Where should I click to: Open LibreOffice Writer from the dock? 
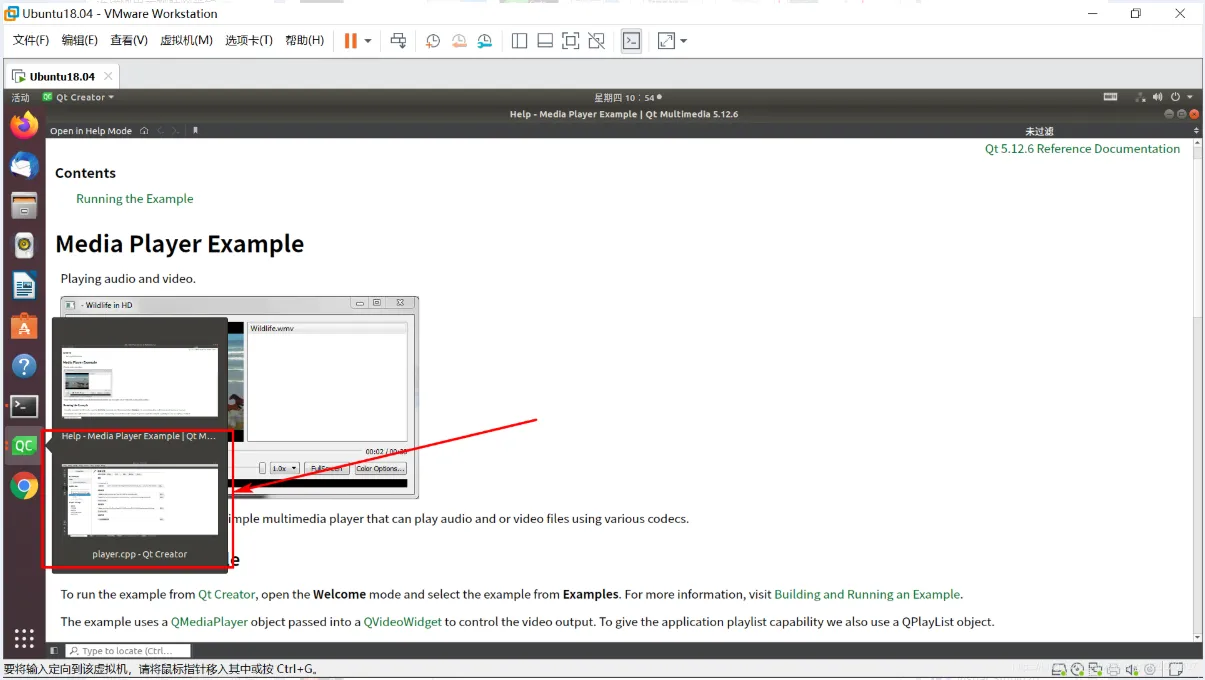pyautogui.click(x=24, y=286)
